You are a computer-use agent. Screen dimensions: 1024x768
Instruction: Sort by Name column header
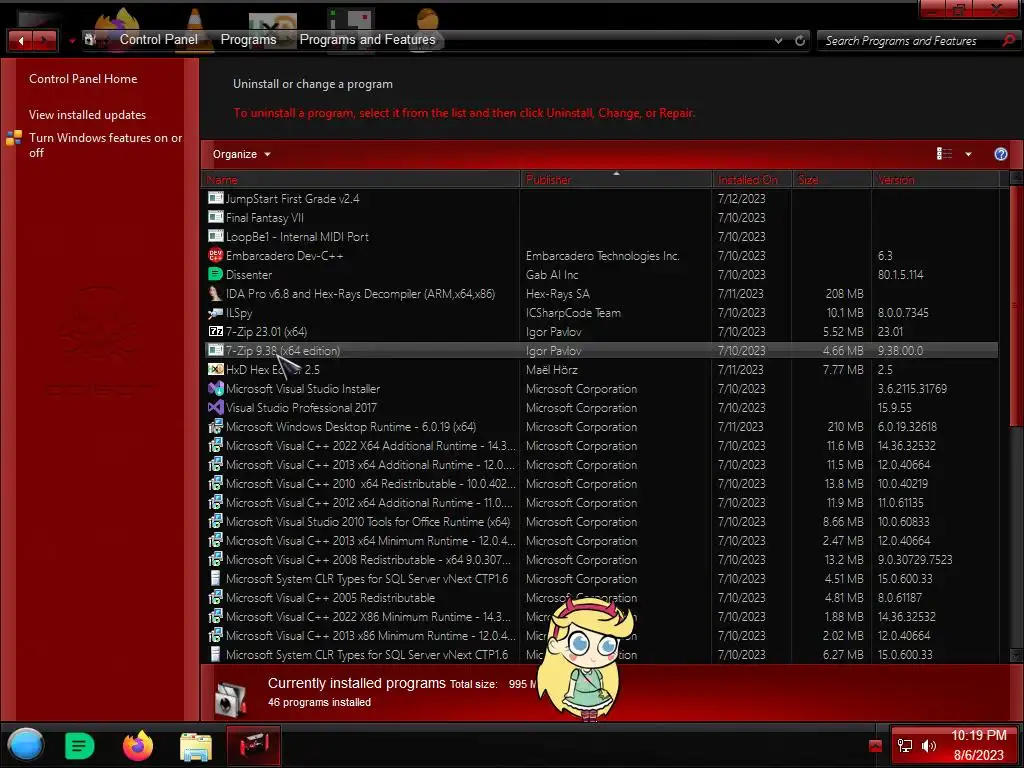[361, 180]
